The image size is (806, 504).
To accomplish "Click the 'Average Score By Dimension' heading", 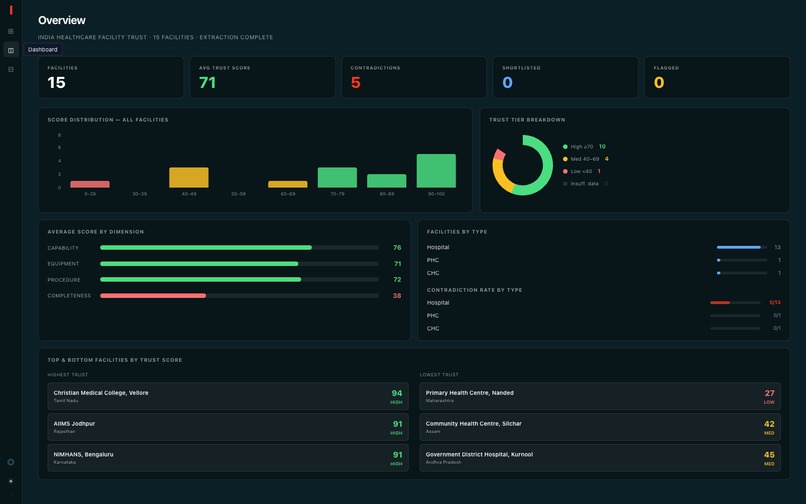I will 96,232.
